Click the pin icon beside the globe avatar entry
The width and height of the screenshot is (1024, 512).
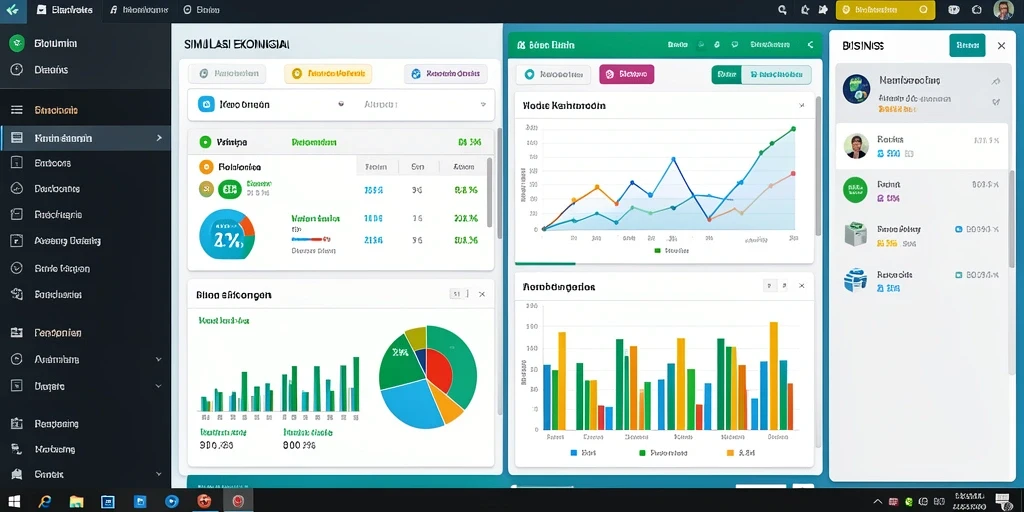995,82
